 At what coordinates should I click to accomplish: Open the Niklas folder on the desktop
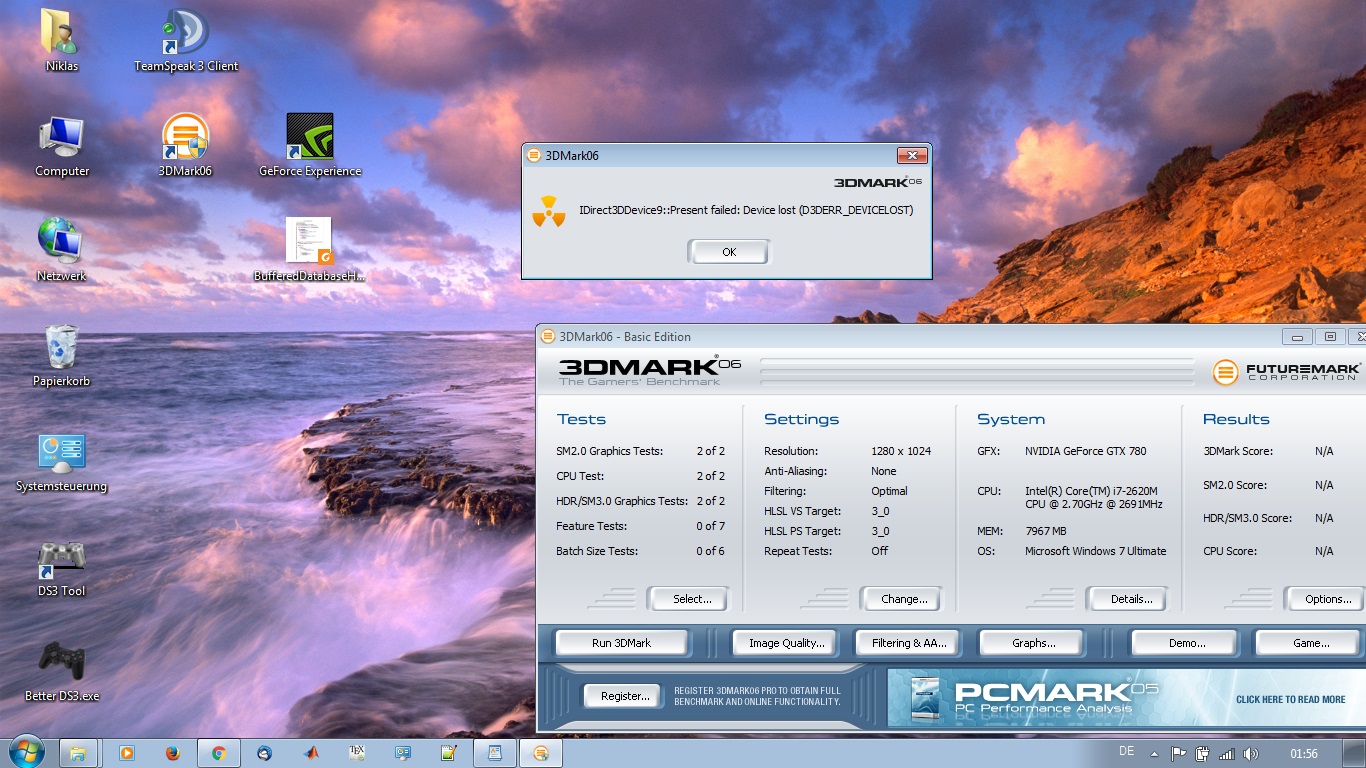pos(62,40)
